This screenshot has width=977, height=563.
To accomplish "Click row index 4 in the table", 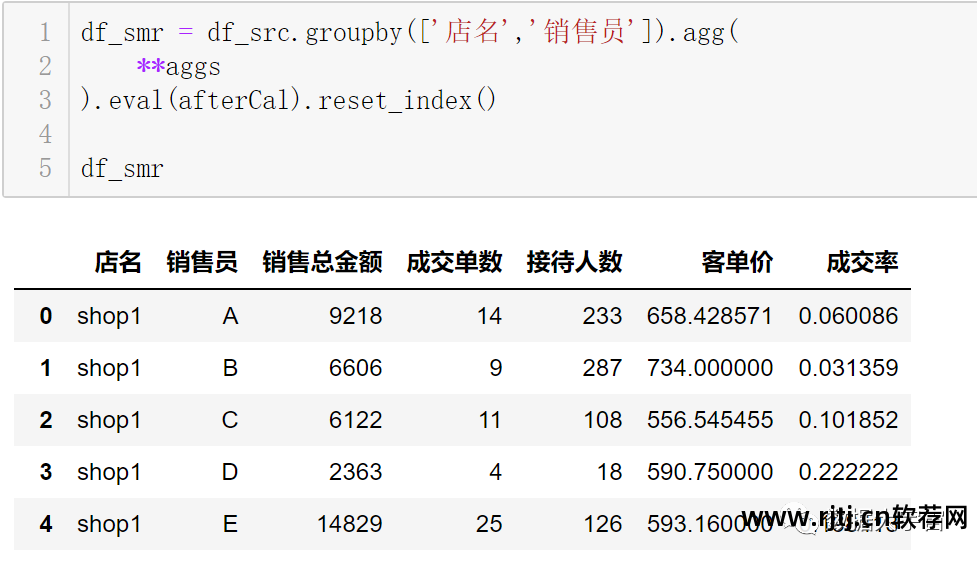I will [45, 524].
